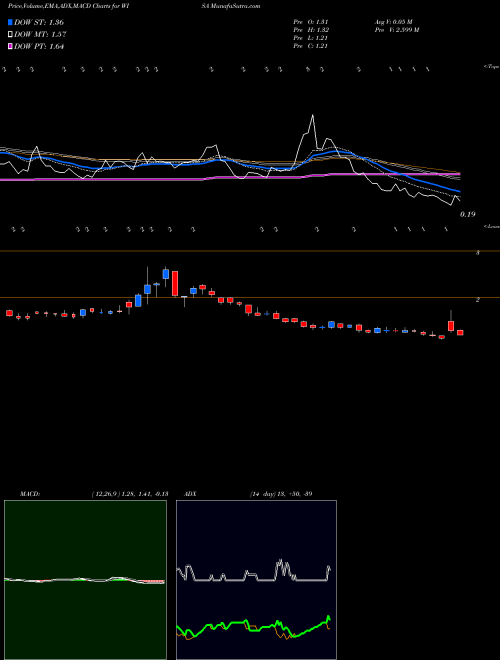Viewport: 500px width, 660px height.
Task: Click the 'Avg V: 0.05 M' value
Action: (x=394, y=22)
